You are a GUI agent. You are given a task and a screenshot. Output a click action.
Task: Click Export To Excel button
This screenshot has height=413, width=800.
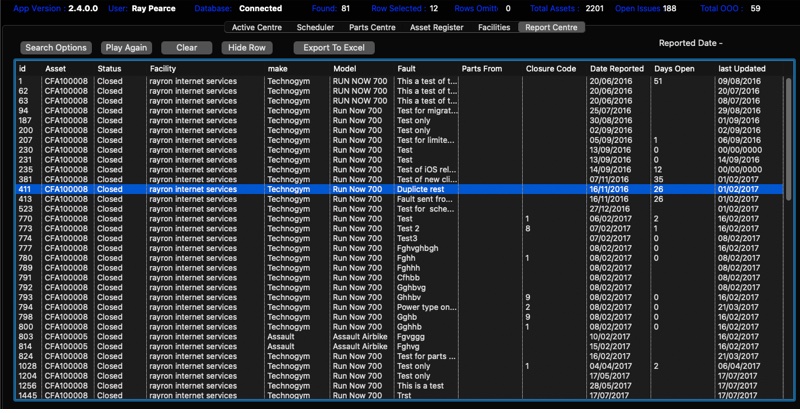pyautogui.click(x=334, y=47)
